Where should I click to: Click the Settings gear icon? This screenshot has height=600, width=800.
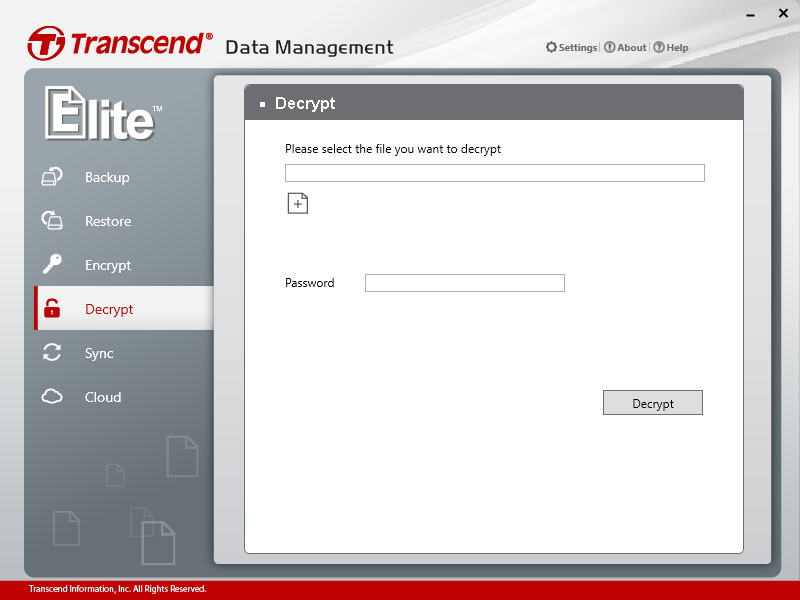(551, 47)
